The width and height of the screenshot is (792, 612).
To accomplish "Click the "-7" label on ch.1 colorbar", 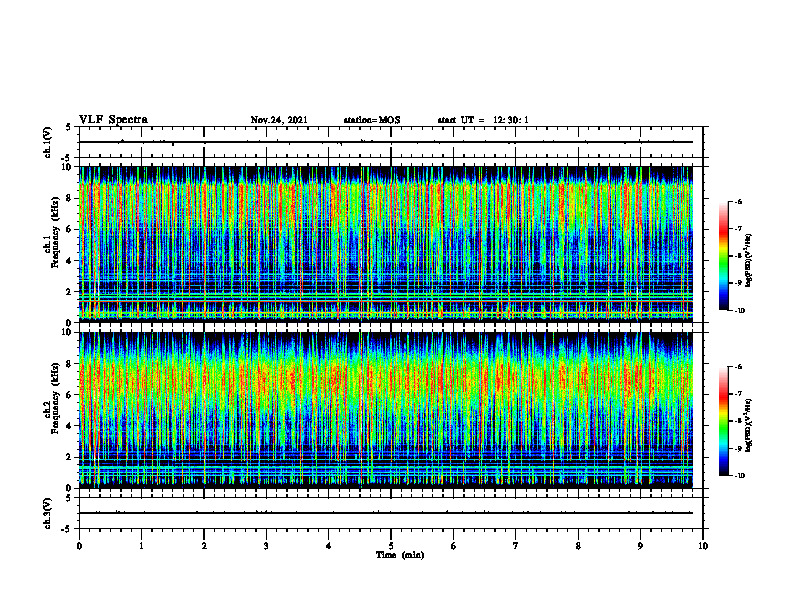I will (x=738, y=229).
